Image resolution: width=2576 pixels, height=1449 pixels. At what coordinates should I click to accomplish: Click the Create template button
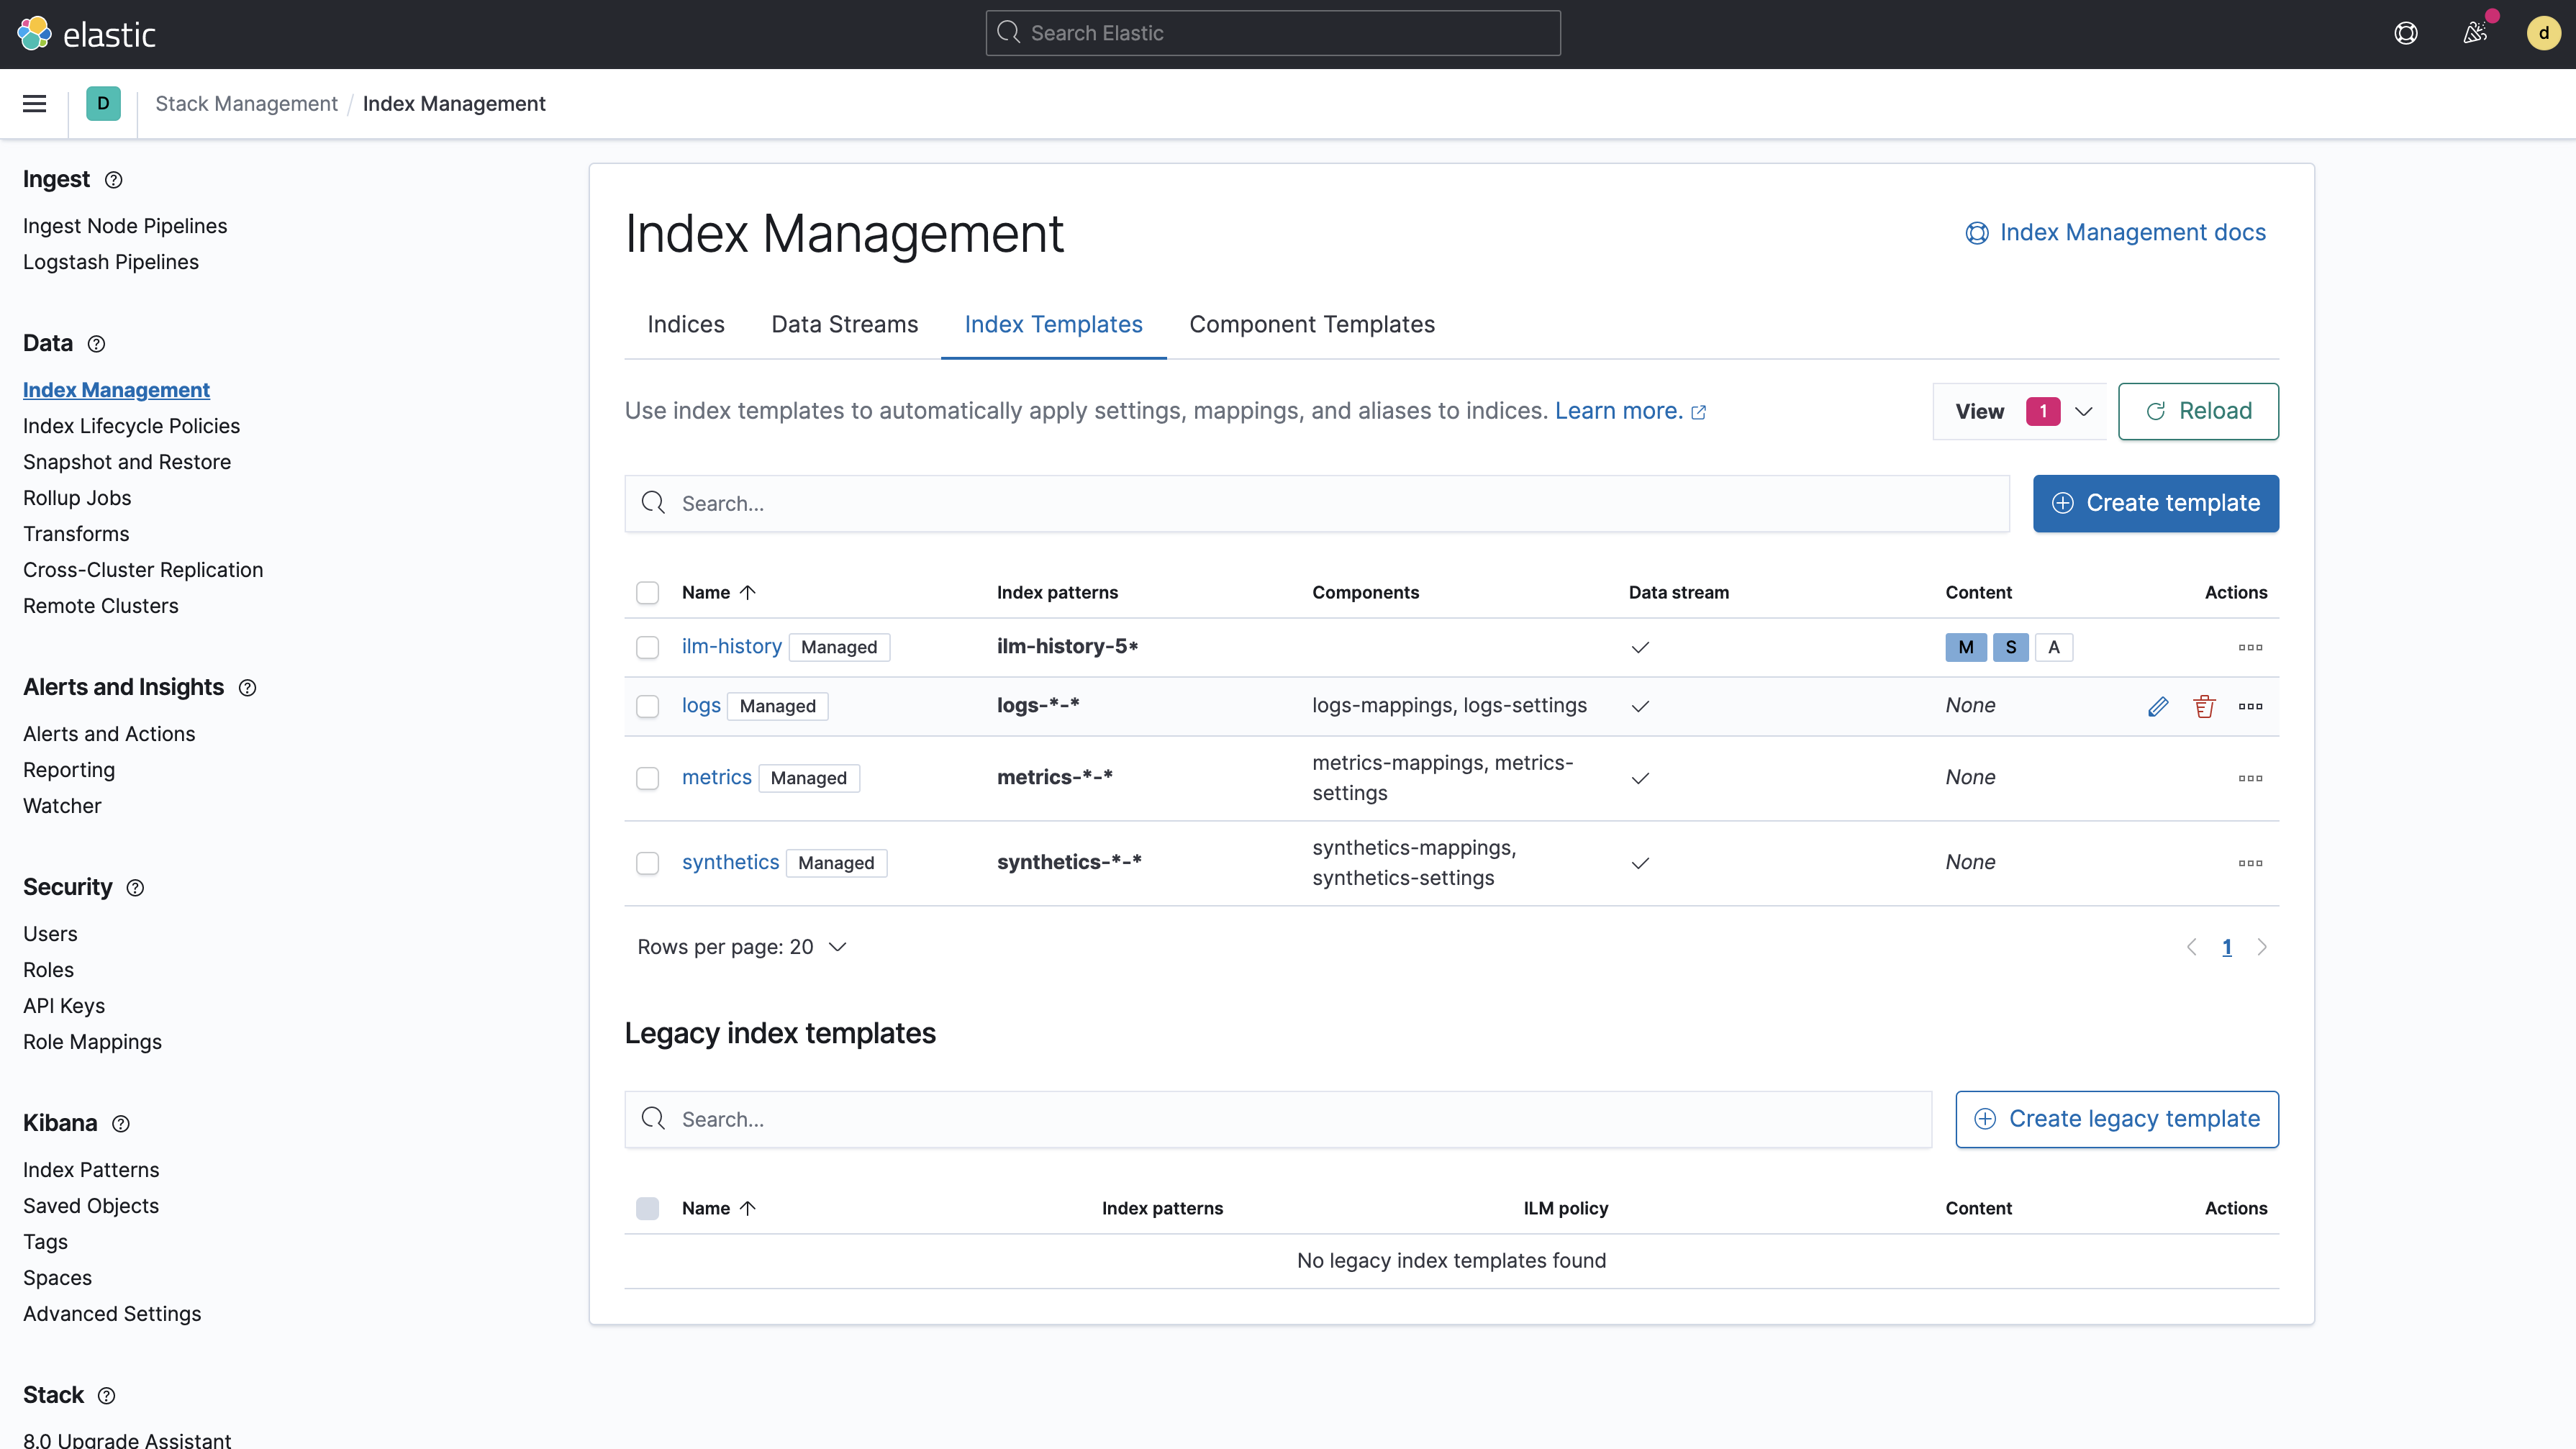pos(2155,503)
